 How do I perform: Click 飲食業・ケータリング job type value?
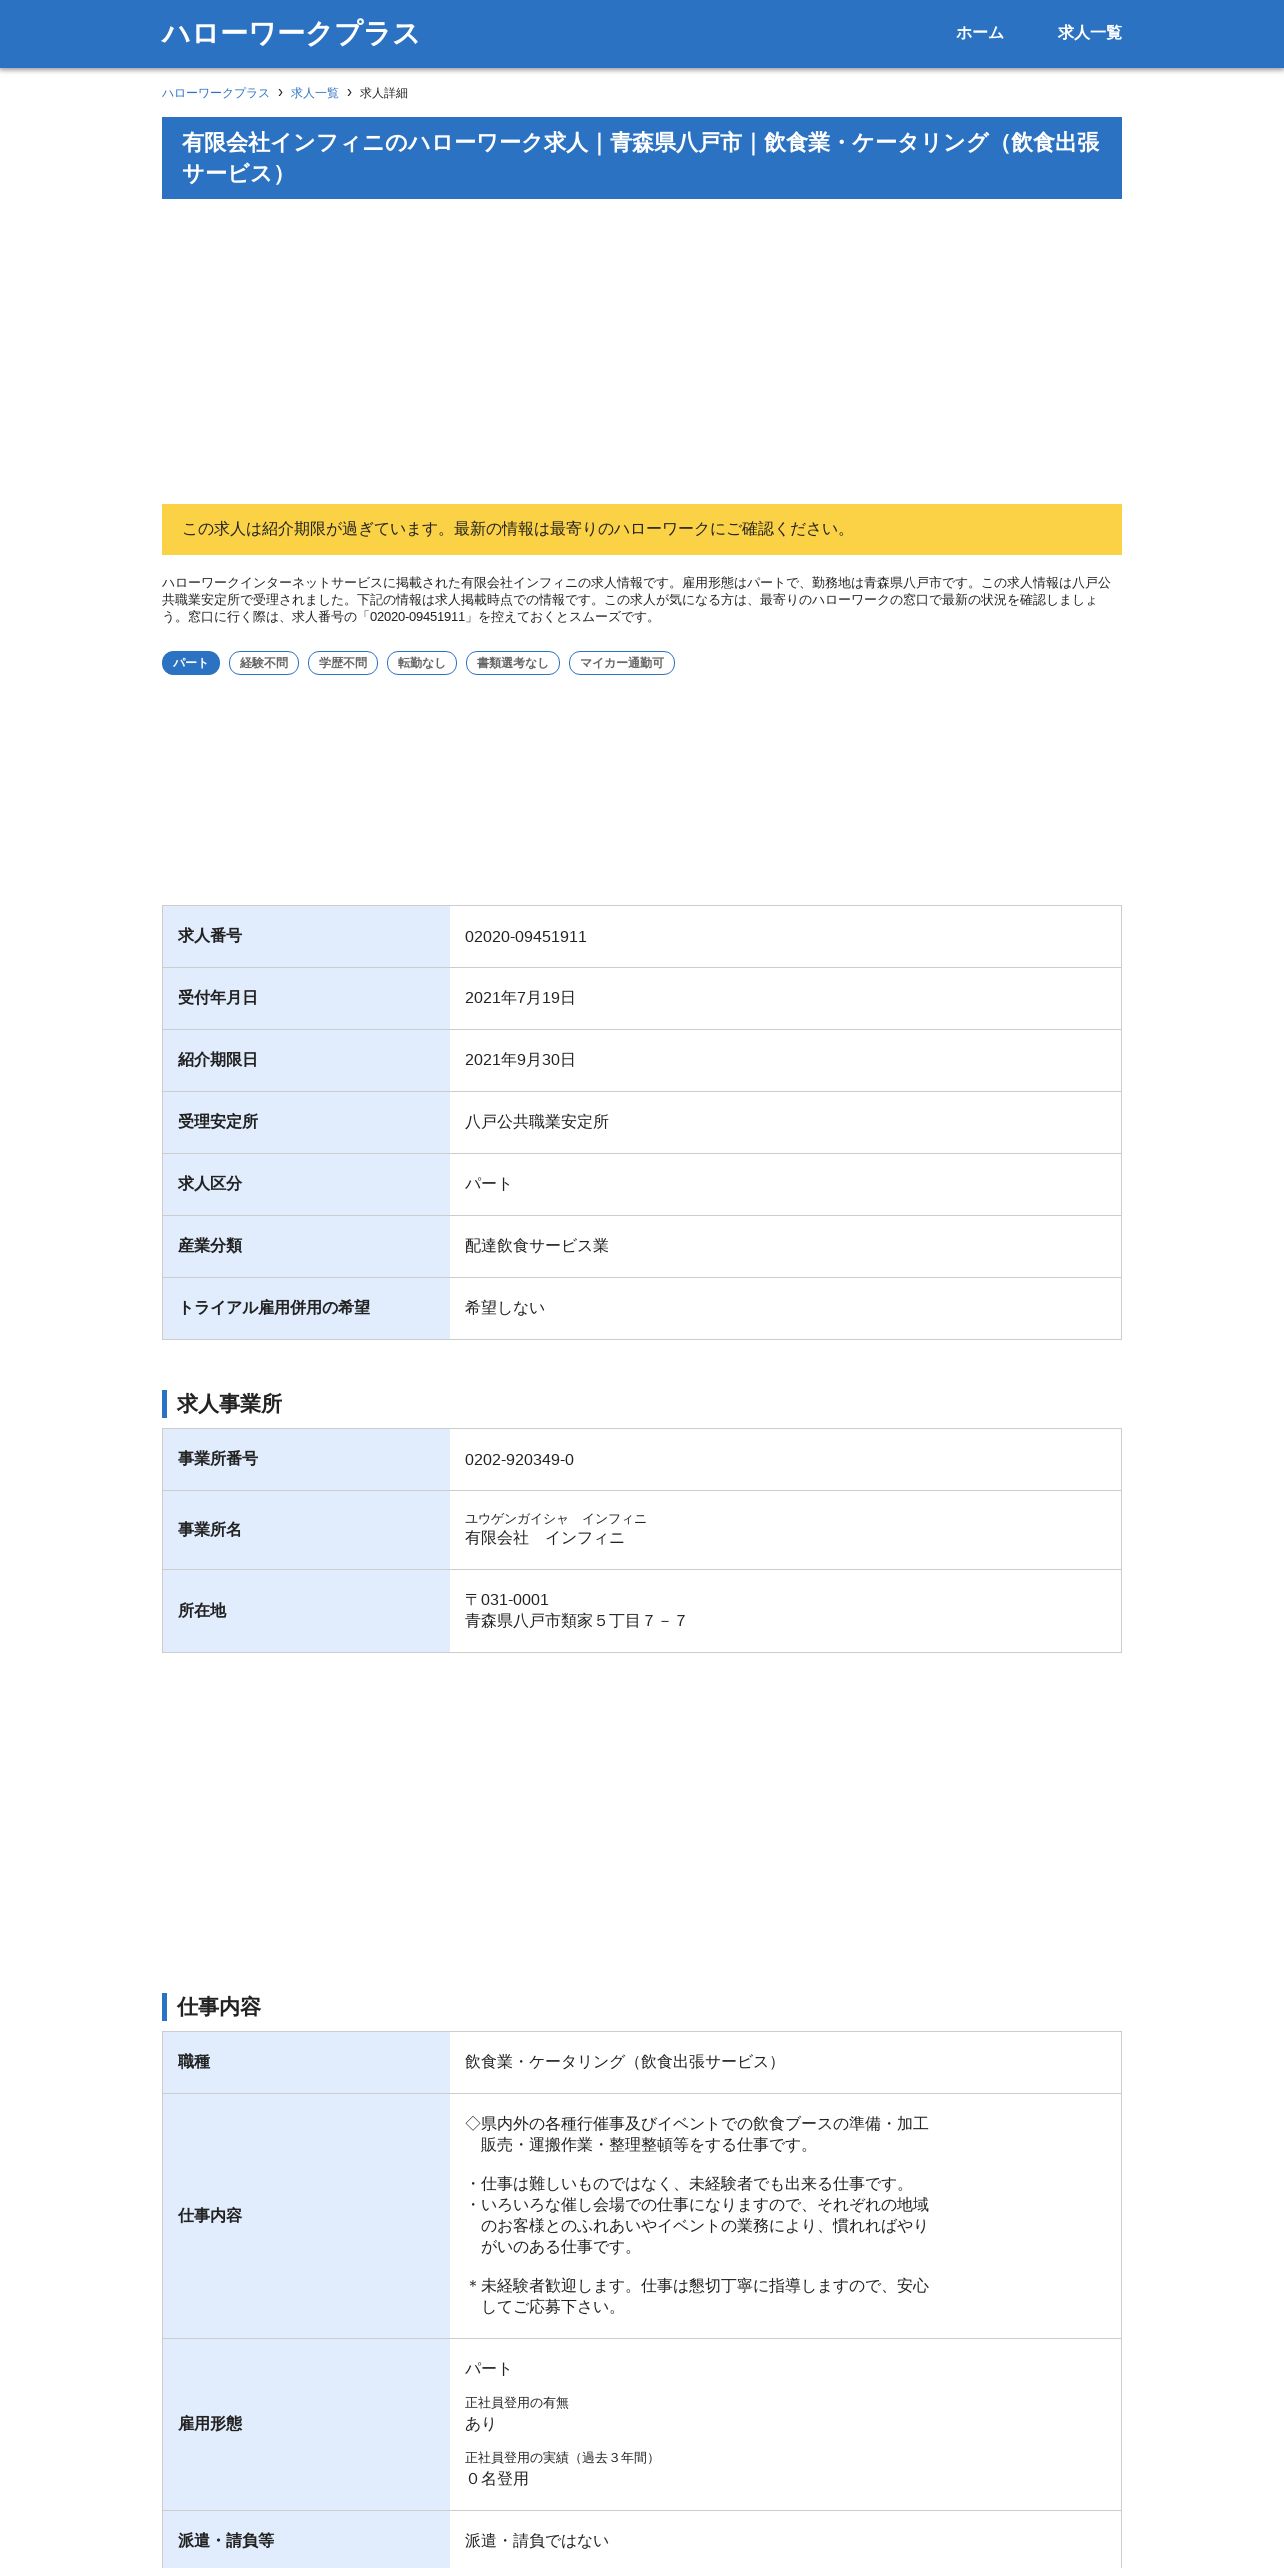click(624, 2062)
